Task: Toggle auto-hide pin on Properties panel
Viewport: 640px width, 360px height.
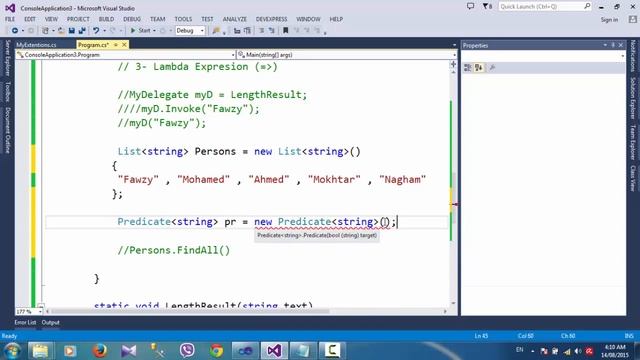Action: coord(613,45)
